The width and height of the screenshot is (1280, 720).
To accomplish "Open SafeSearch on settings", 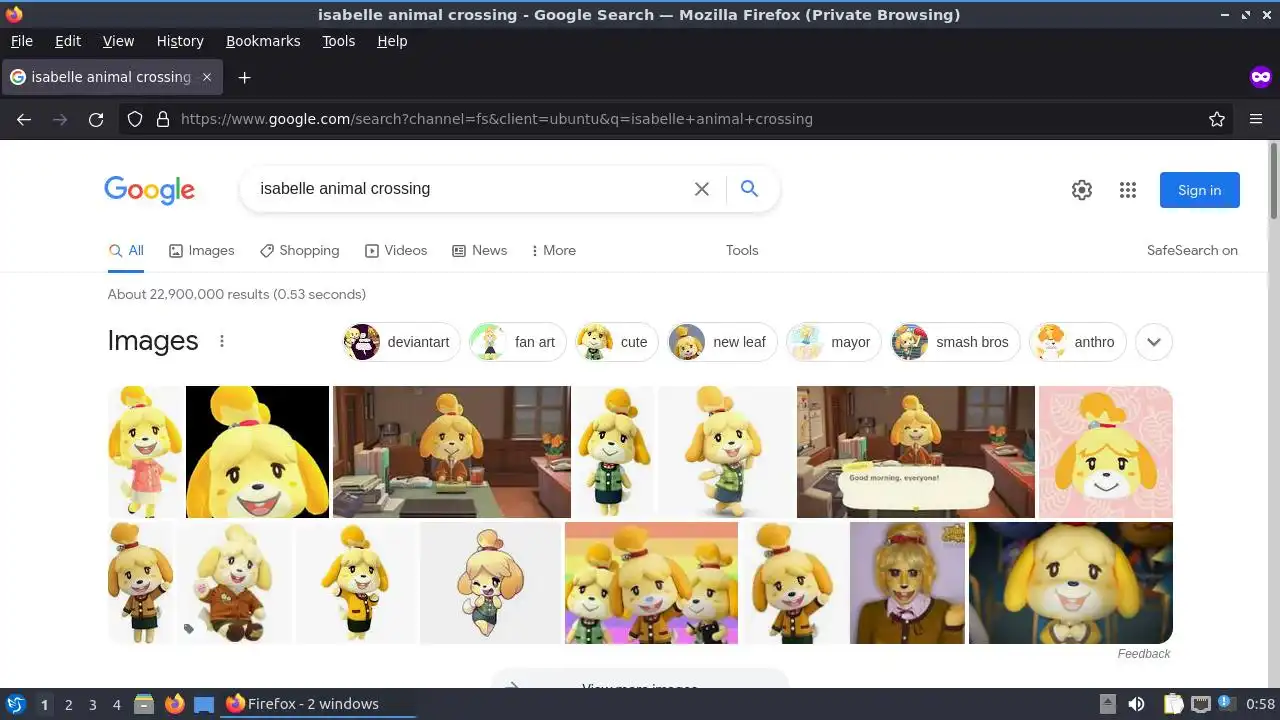I will 1192,251.
